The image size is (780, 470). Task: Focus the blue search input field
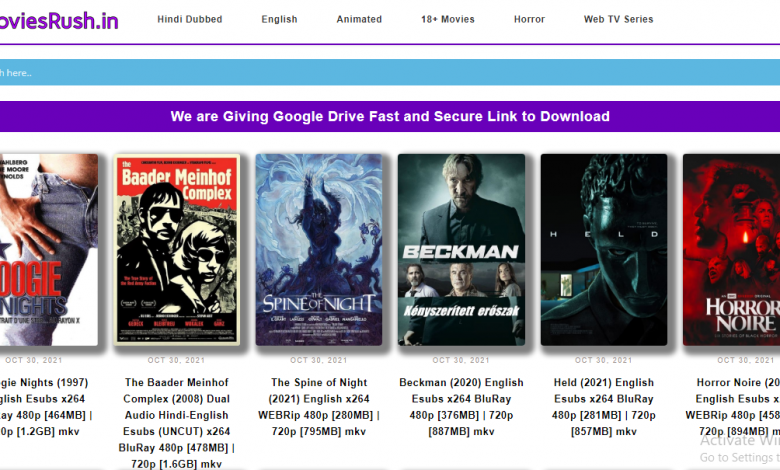click(390, 73)
